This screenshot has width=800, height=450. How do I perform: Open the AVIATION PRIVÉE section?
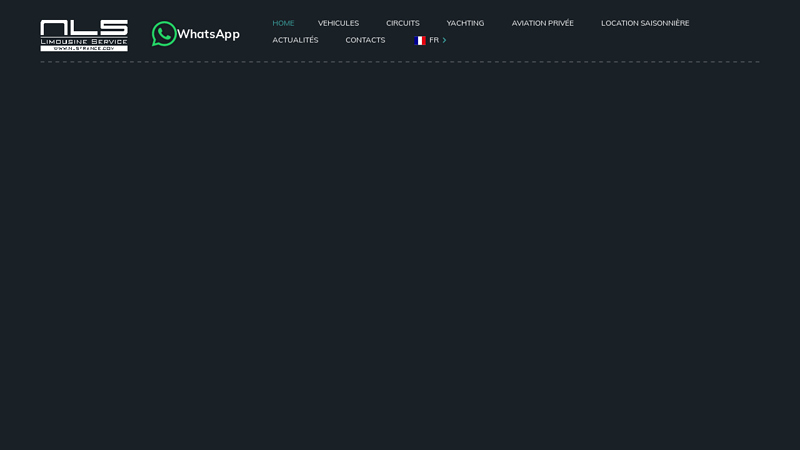click(542, 23)
